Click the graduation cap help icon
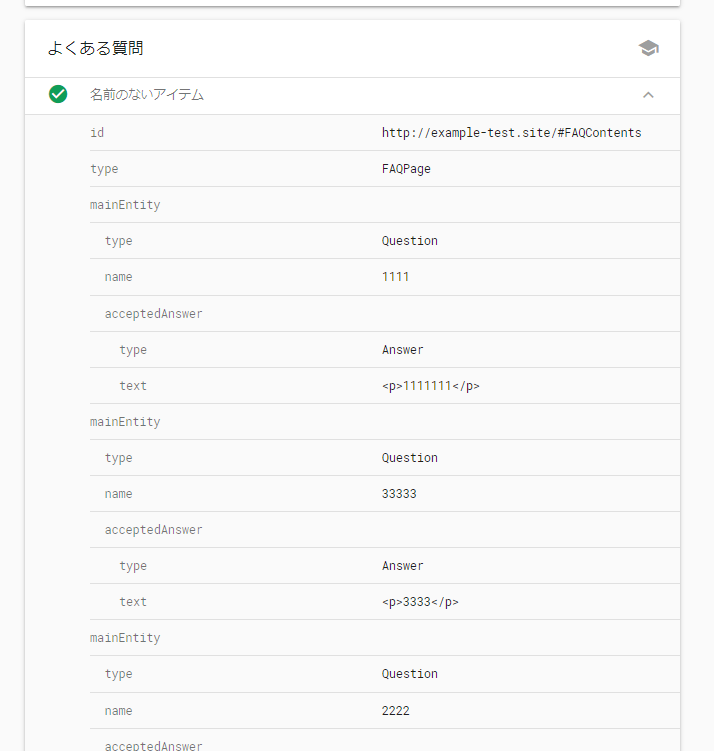 [x=648, y=48]
